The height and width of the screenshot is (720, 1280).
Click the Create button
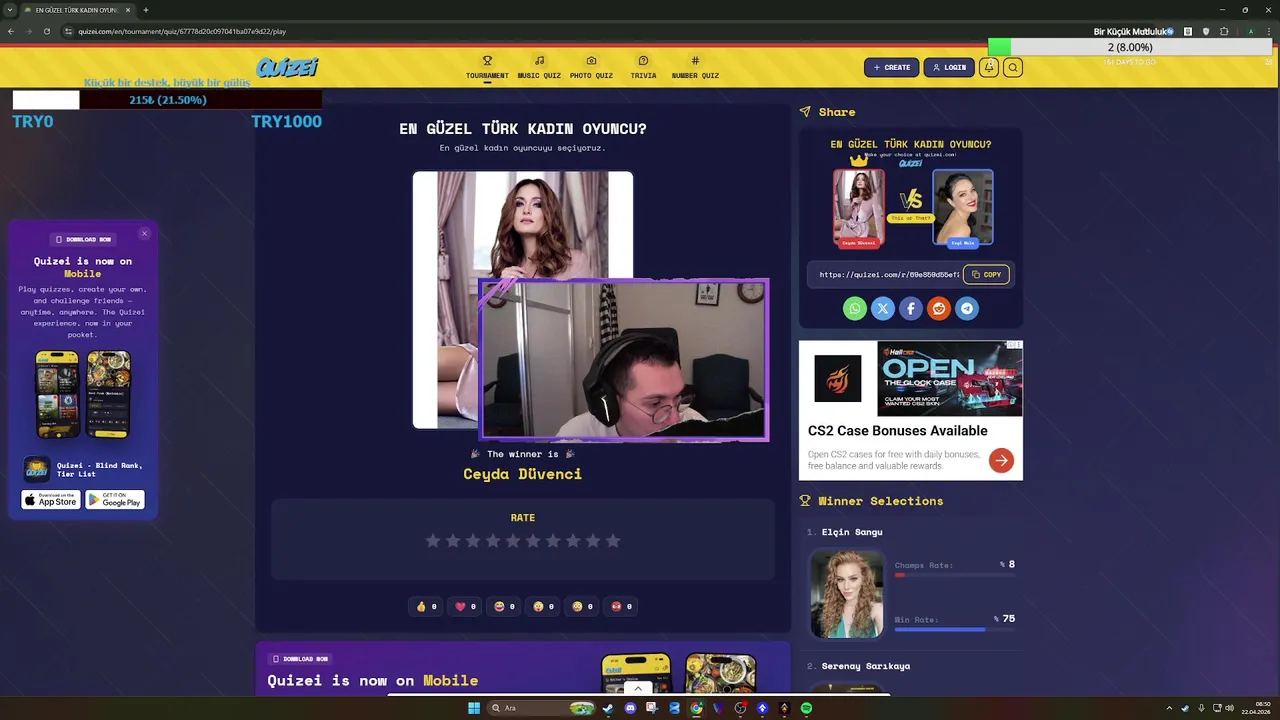point(891,67)
